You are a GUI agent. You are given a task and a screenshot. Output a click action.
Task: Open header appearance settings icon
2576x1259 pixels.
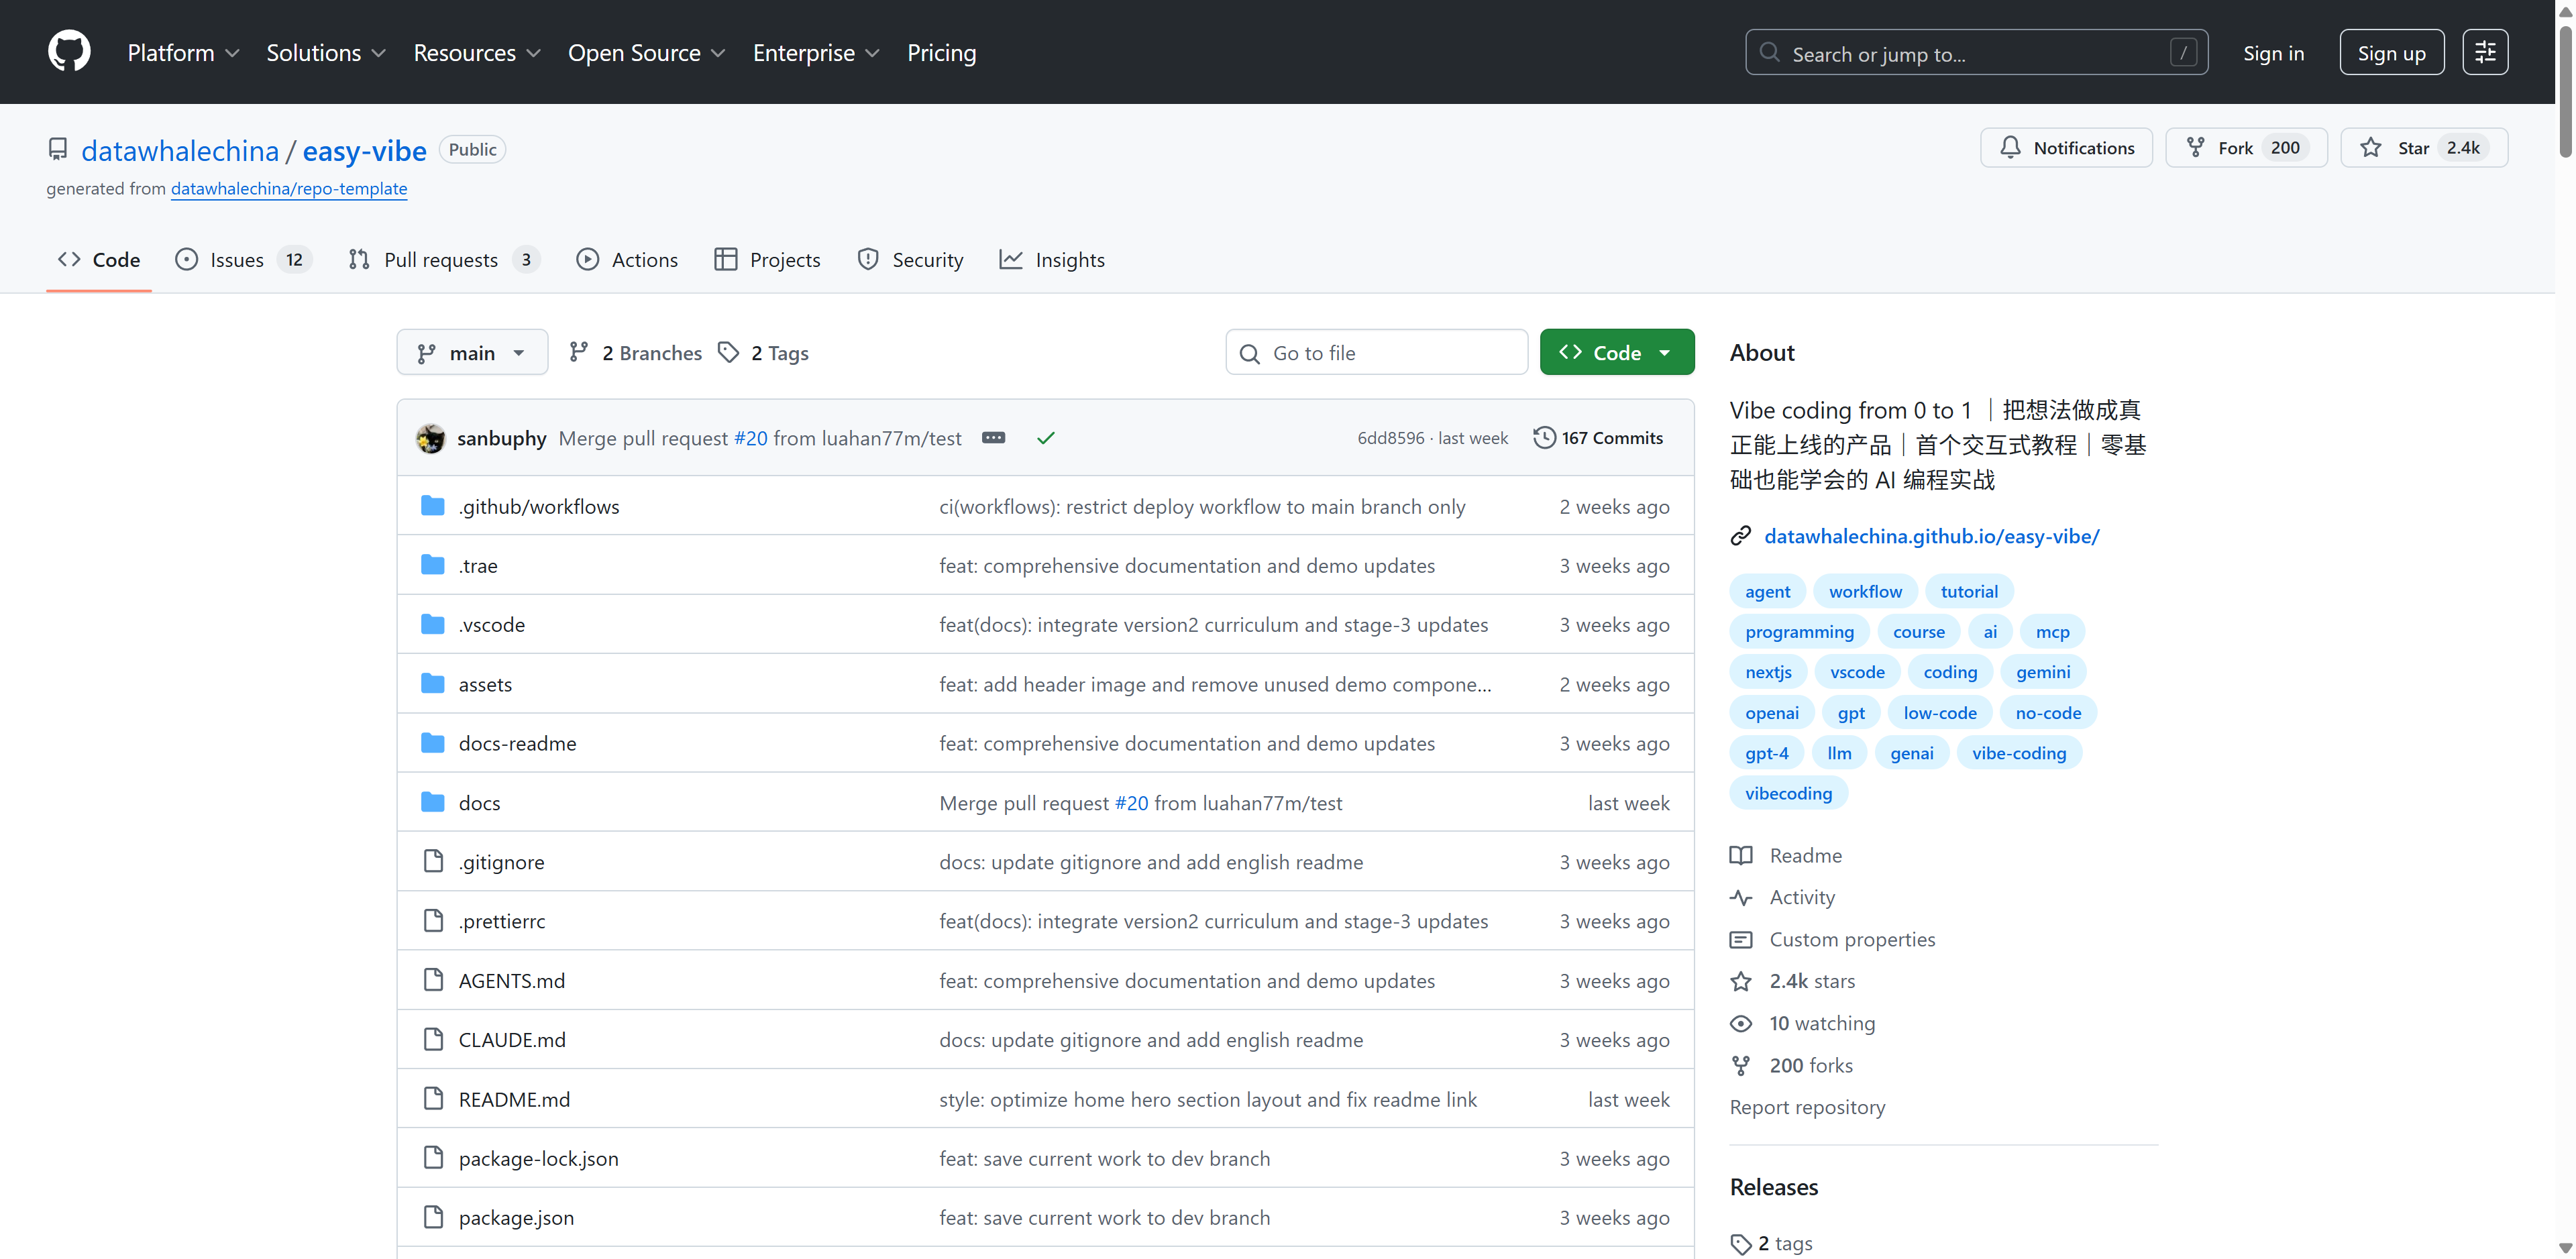(x=2484, y=52)
